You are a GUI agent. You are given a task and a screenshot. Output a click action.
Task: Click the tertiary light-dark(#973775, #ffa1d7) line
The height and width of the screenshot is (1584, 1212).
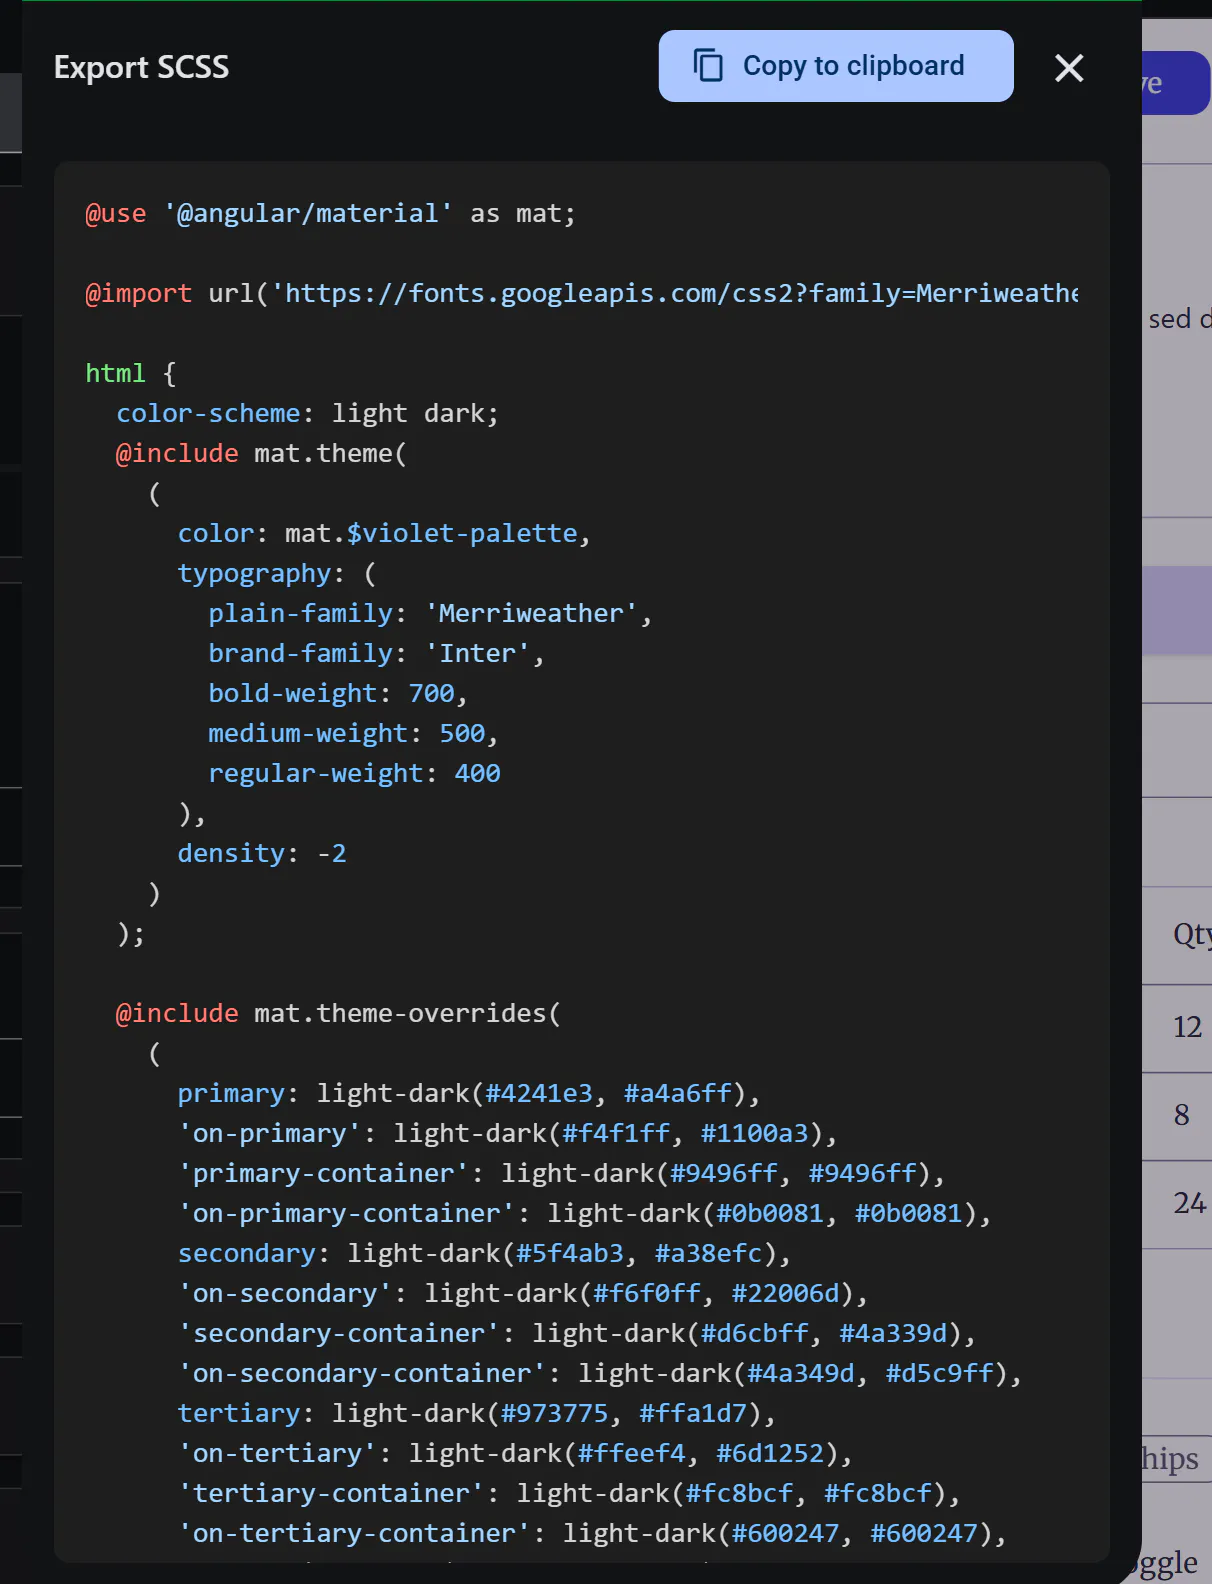coord(477,1413)
